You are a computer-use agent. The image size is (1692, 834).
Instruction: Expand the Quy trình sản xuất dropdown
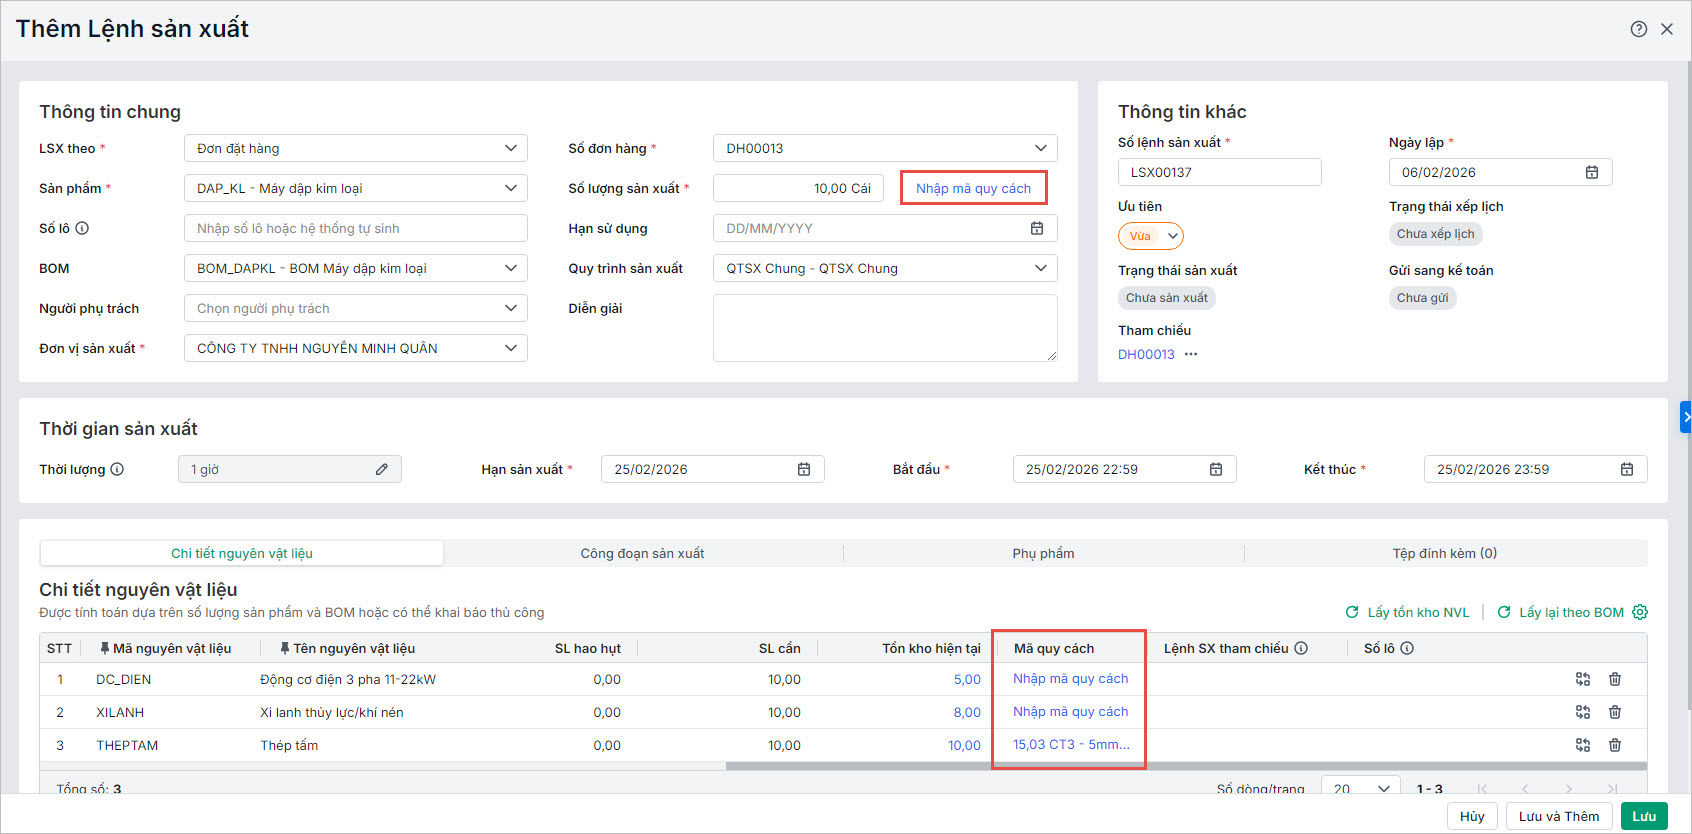[1040, 268]
